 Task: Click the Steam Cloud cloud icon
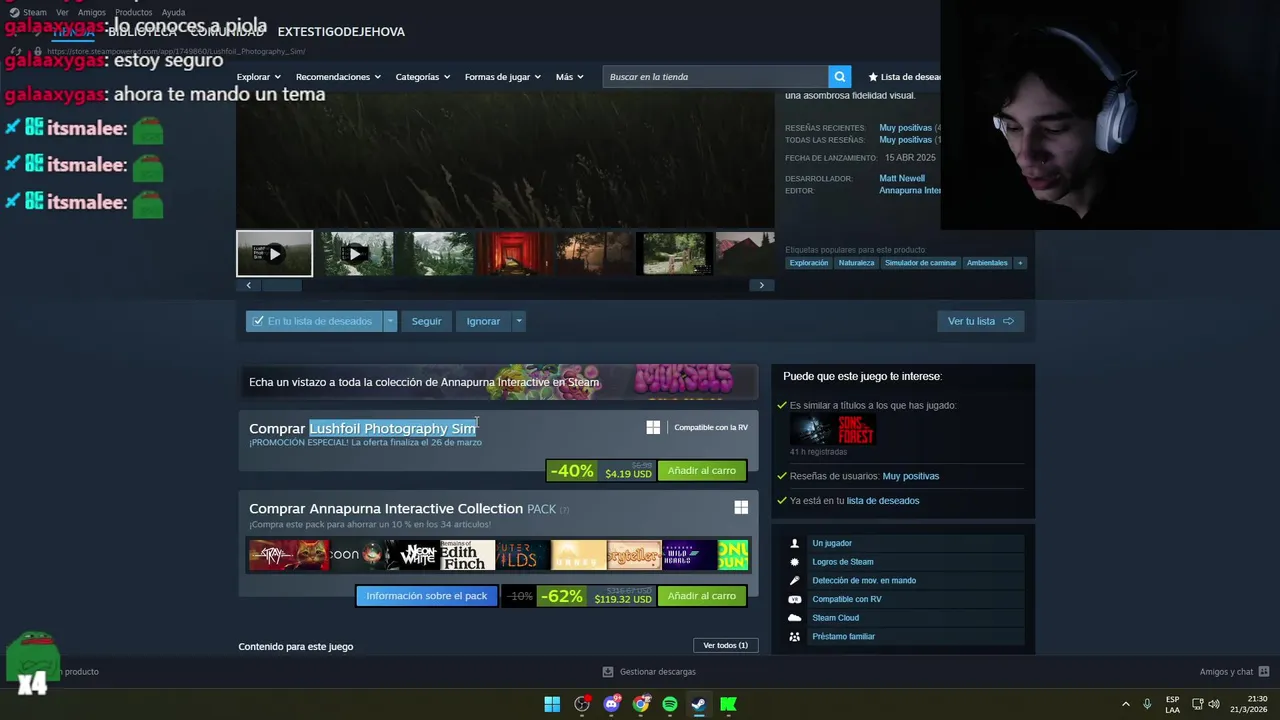point(795,618)
